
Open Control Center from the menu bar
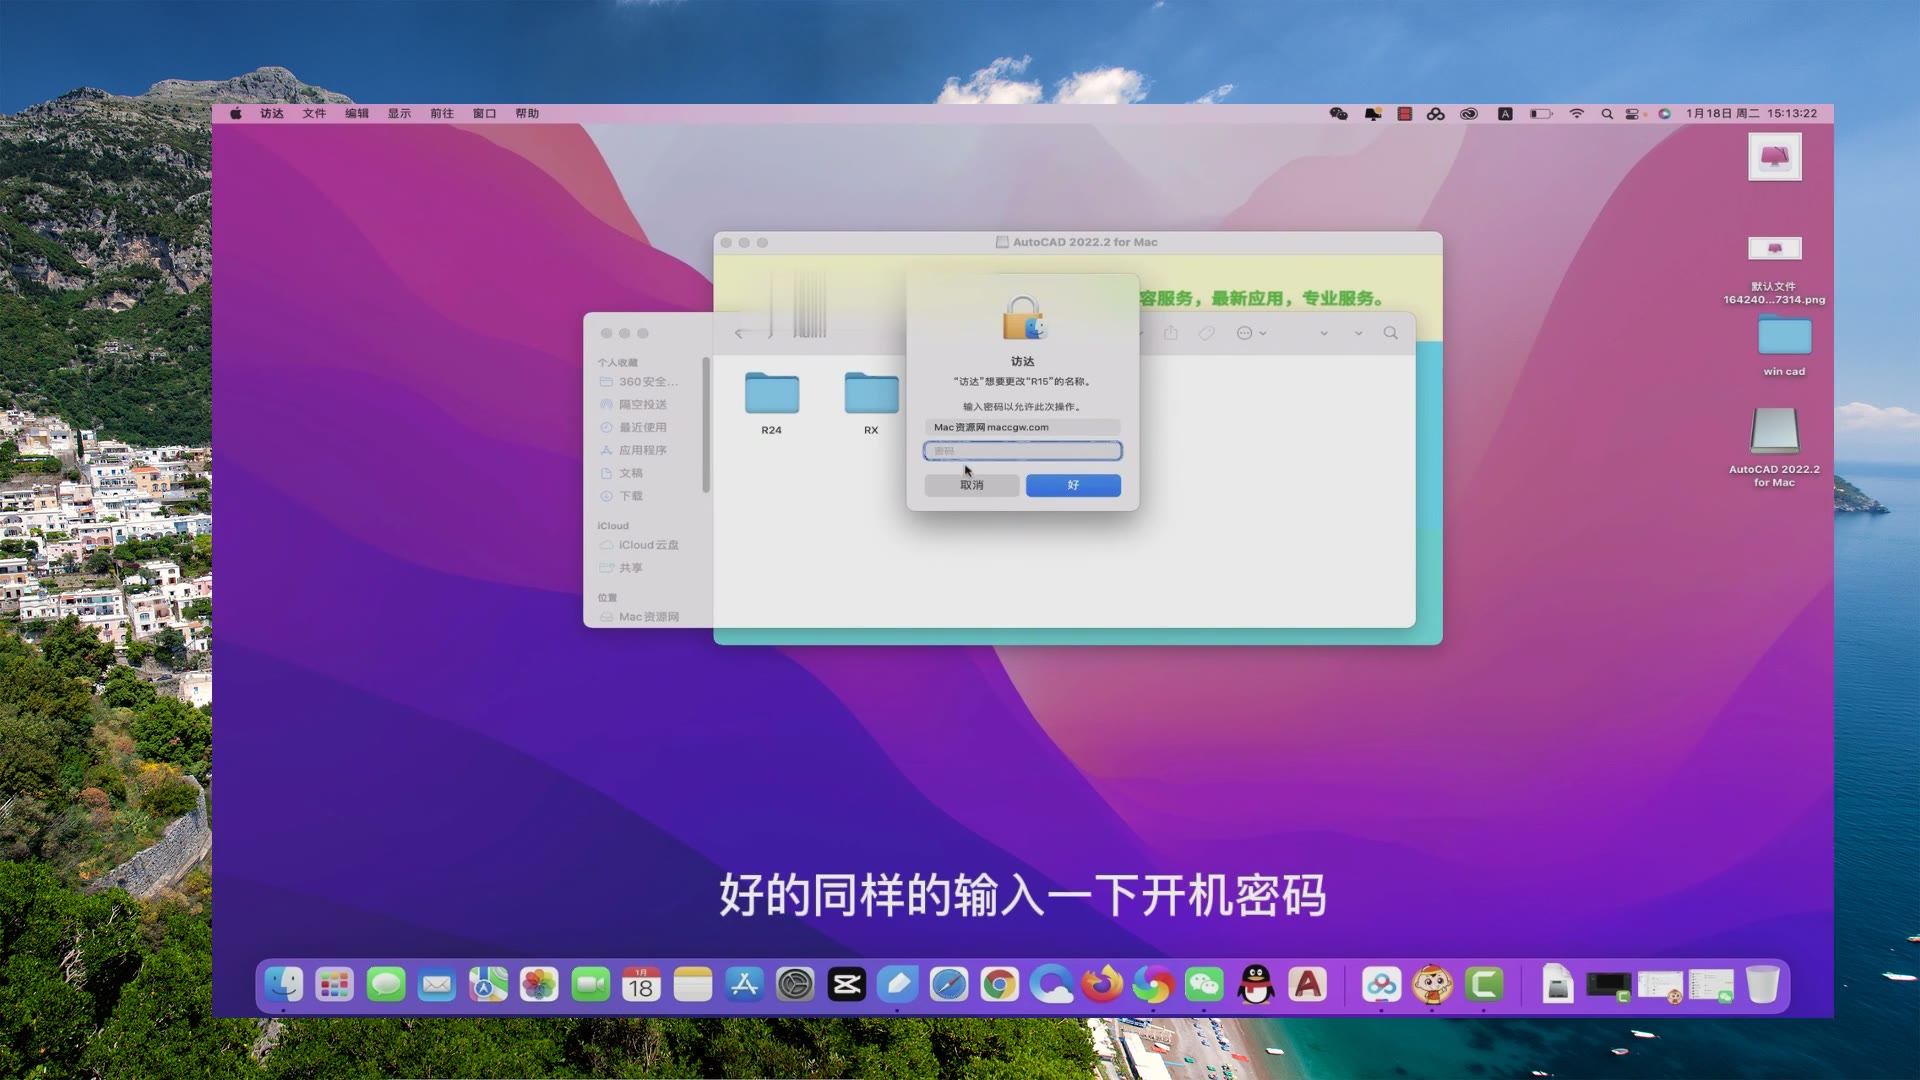pos(1632,114)
